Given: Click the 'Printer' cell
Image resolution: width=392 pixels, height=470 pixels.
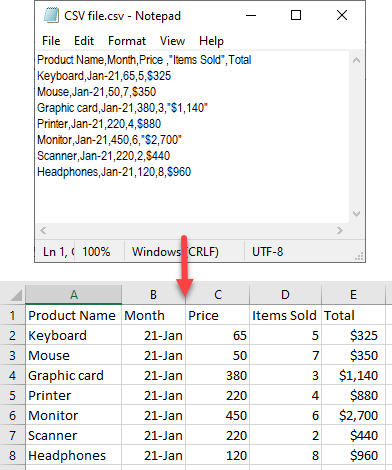Looking at the screenshot, I should click(x=74, y=395).
